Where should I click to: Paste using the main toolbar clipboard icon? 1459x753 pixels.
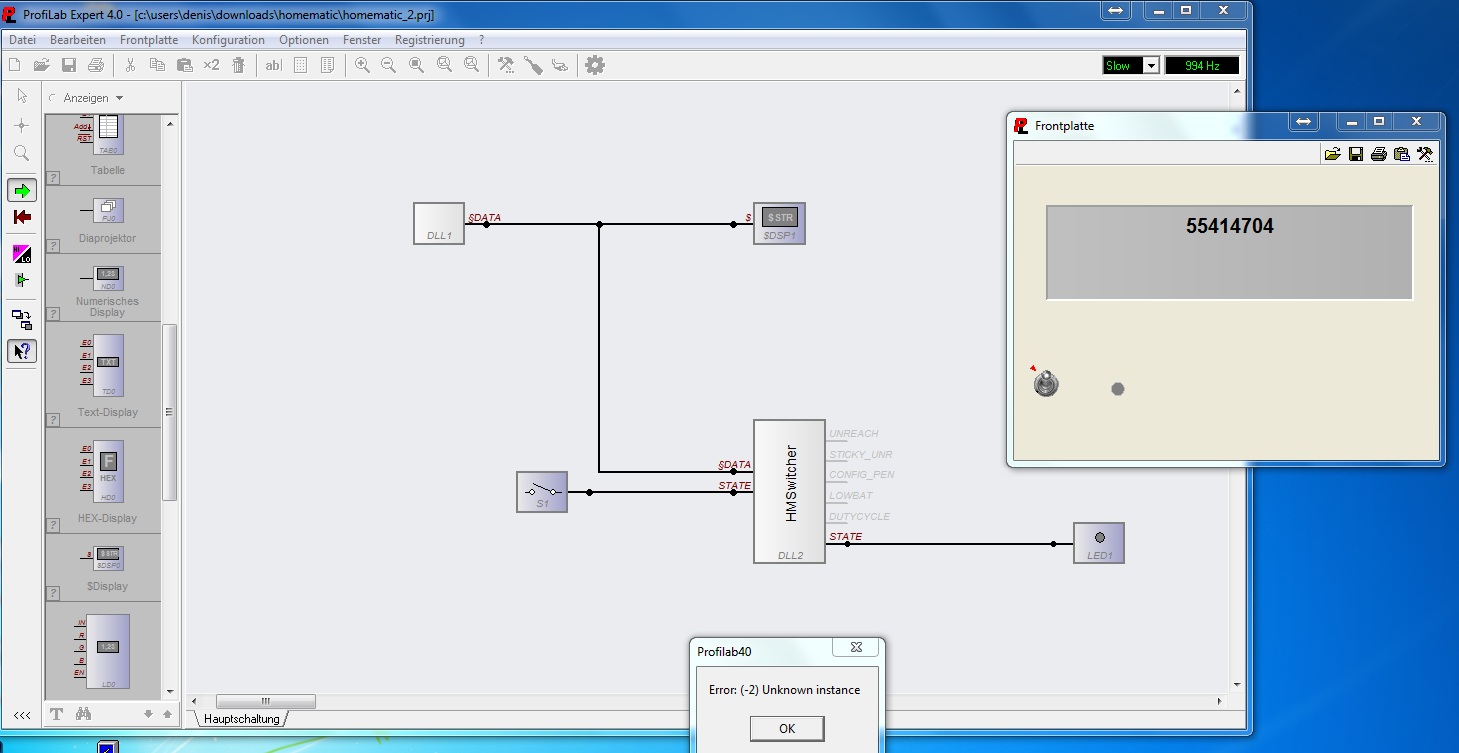[184, 65]
